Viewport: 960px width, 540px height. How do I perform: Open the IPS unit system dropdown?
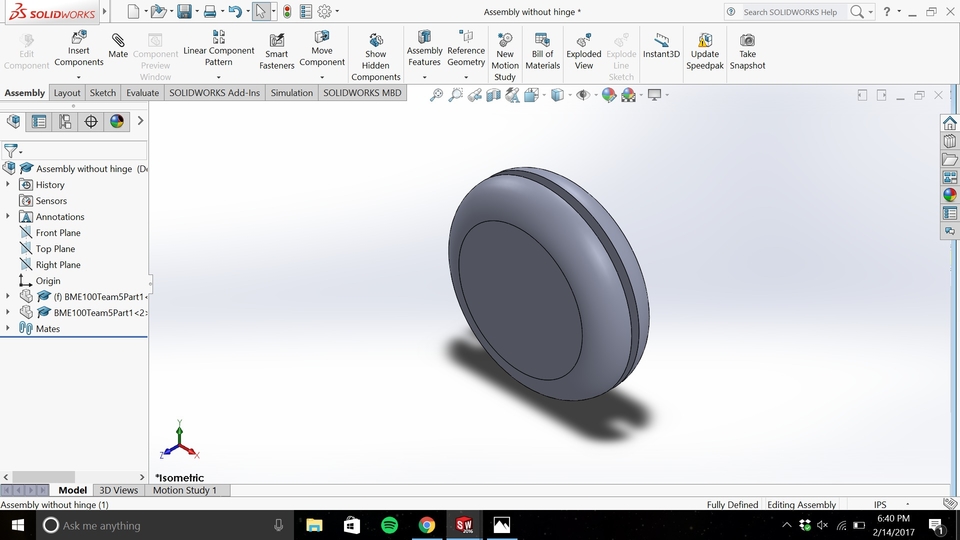click(880, 505)
